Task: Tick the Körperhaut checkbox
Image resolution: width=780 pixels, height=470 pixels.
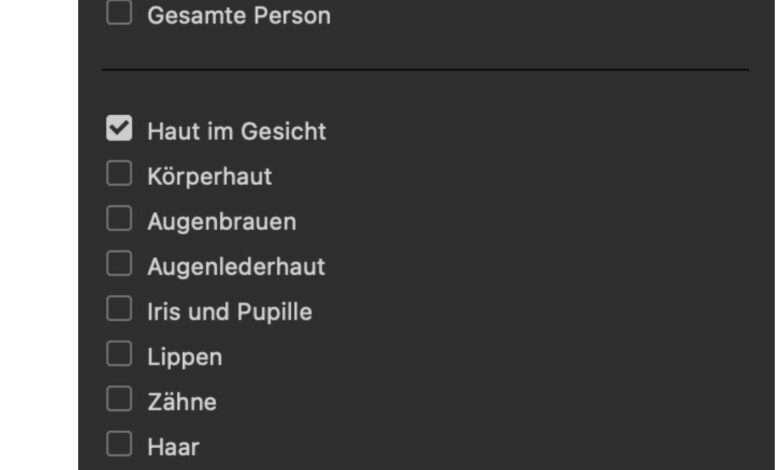Action: 119,174
